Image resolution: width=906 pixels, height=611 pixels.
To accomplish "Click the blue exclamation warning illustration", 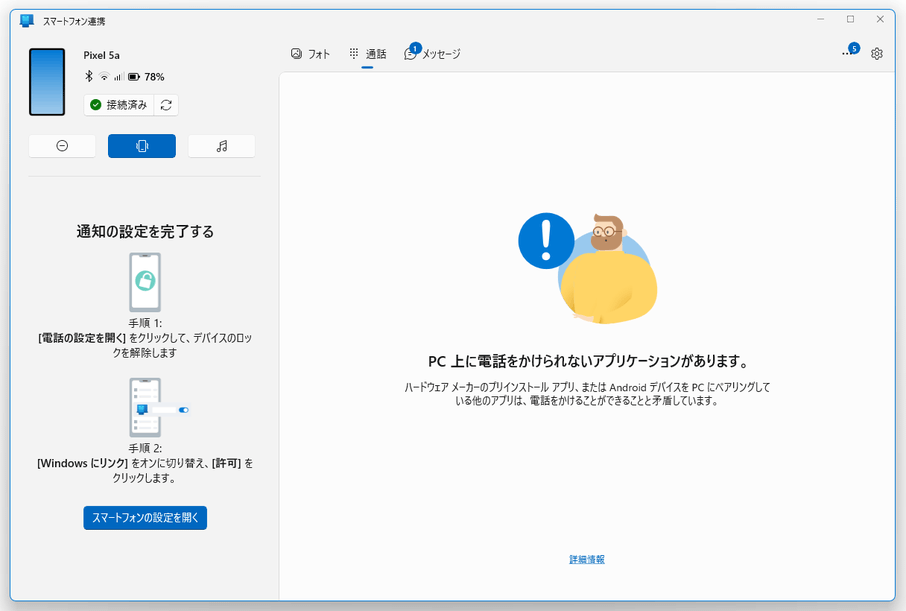I will (x=546, y=240).
